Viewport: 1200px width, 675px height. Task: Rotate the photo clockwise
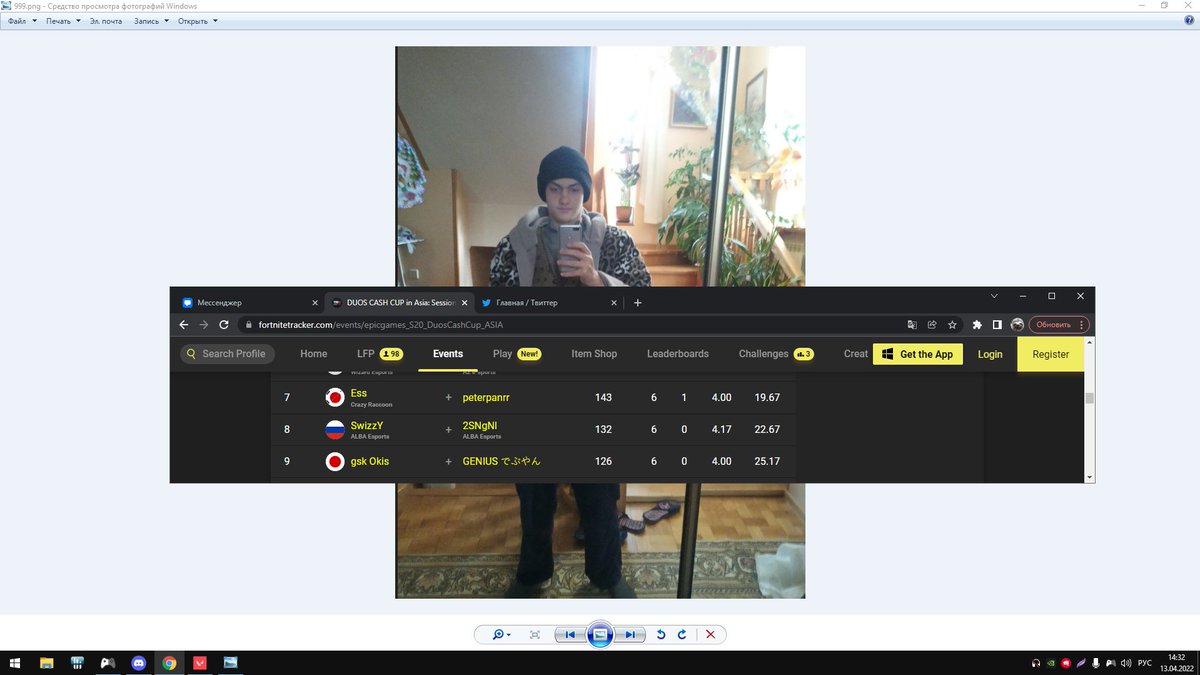(682, 635)
